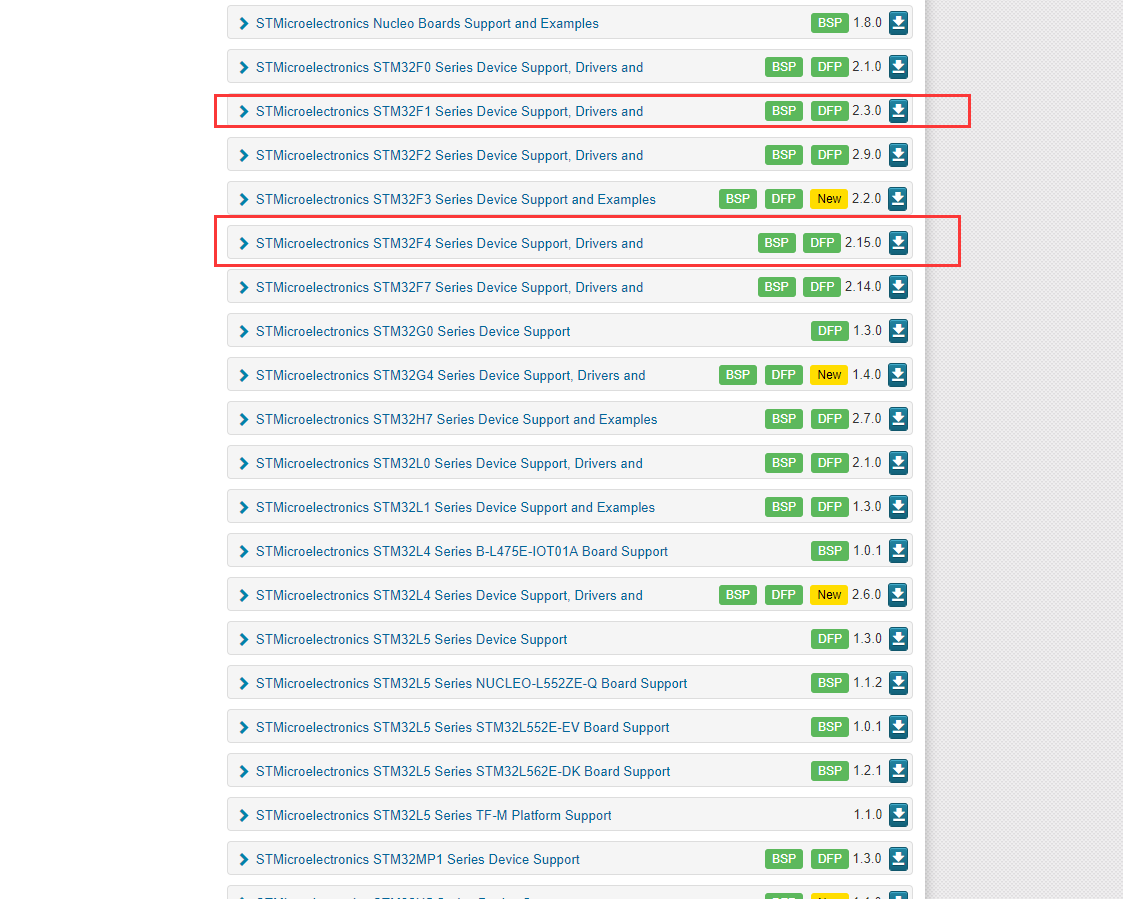Expand the STM32F0 Series row chevron
Screen dimensions: 1123x899
click(x=244, y=67)
